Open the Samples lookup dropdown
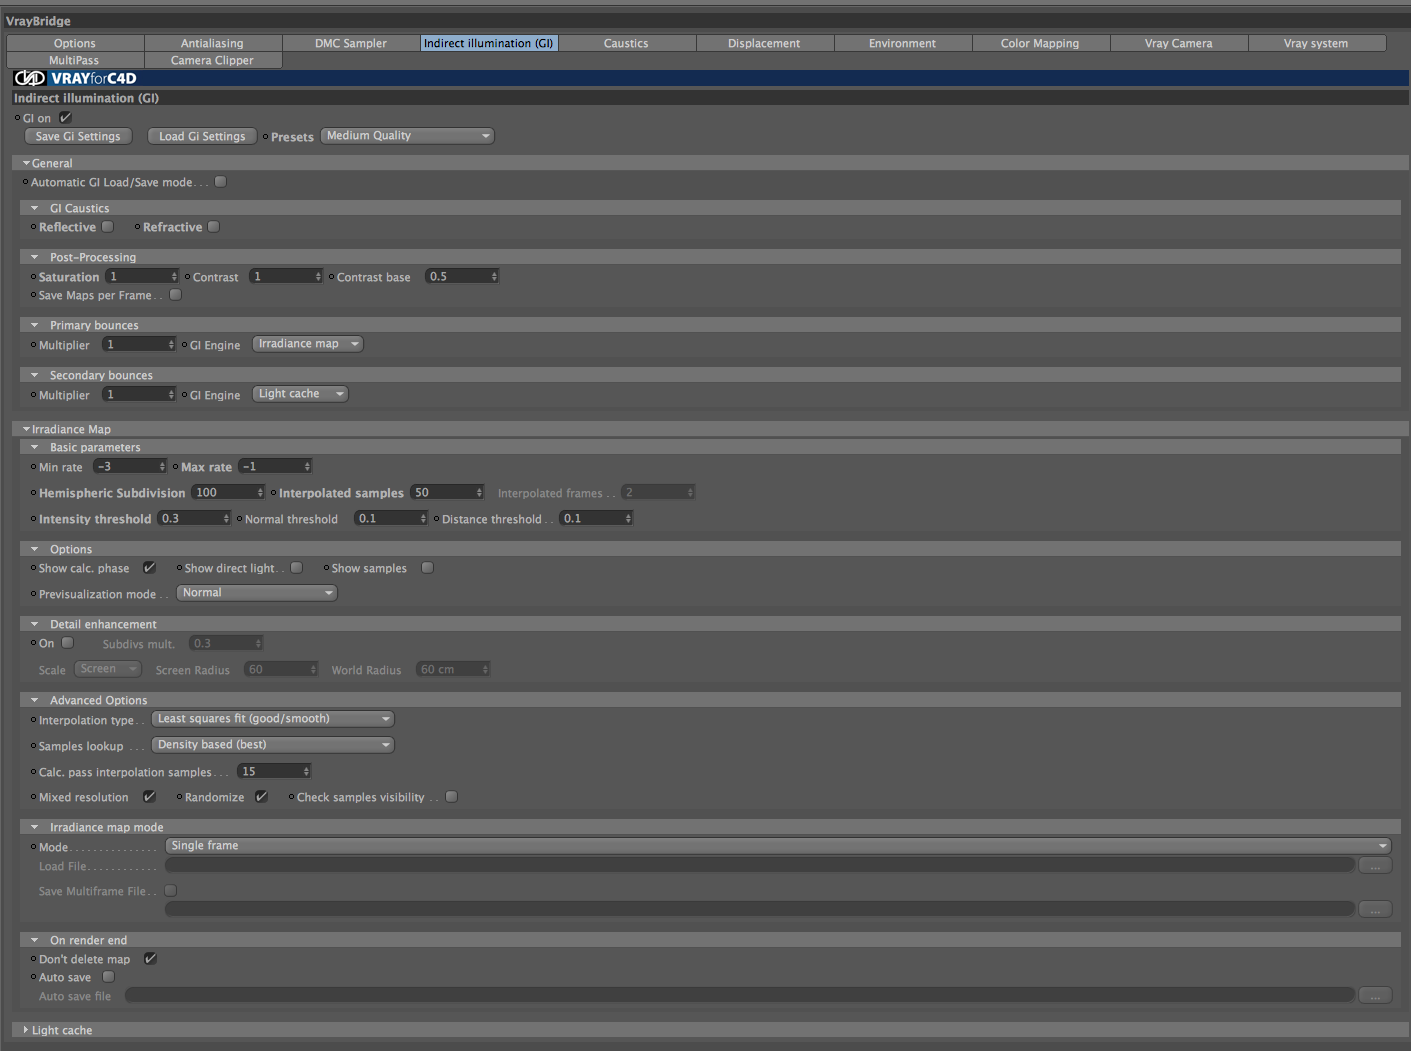 pos(273,745)
